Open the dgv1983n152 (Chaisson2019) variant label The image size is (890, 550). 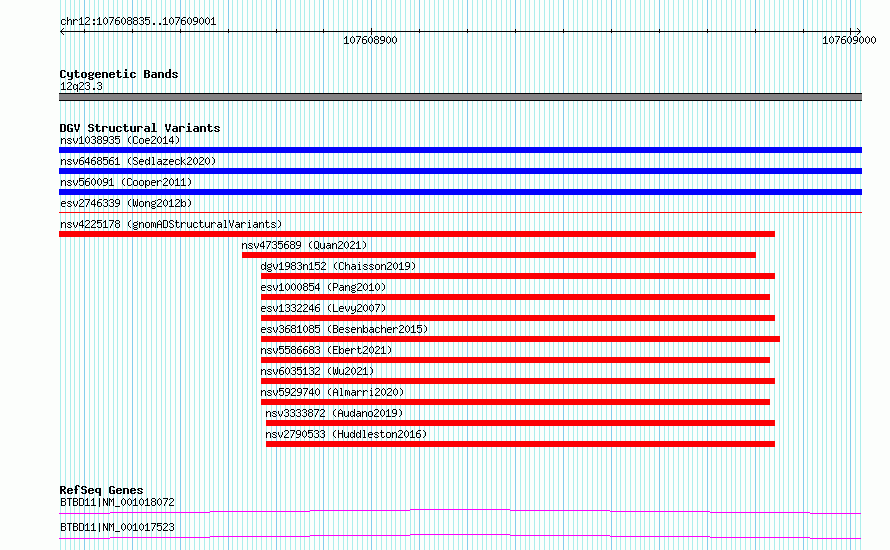tap(338, 266)
